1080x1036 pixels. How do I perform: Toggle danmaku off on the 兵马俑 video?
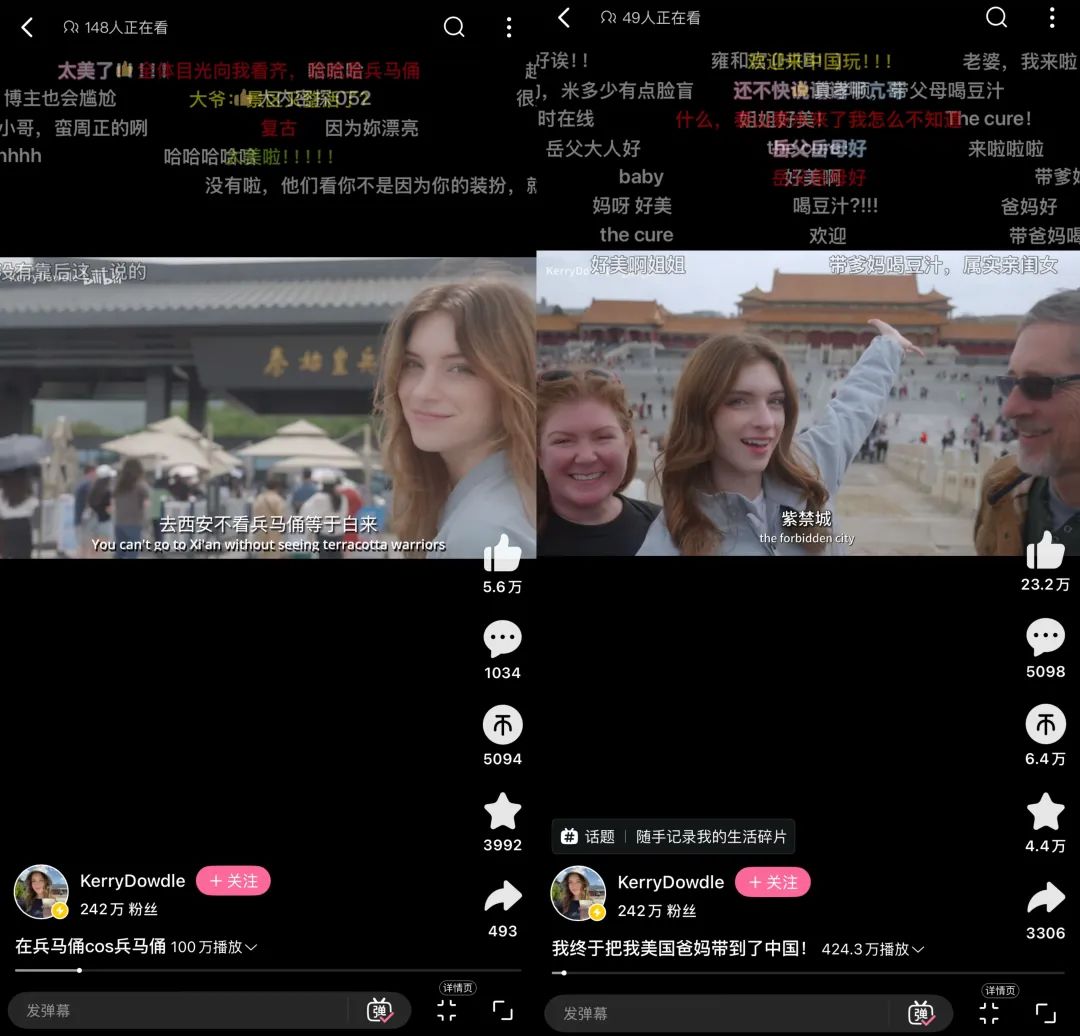pos(381,1011)
